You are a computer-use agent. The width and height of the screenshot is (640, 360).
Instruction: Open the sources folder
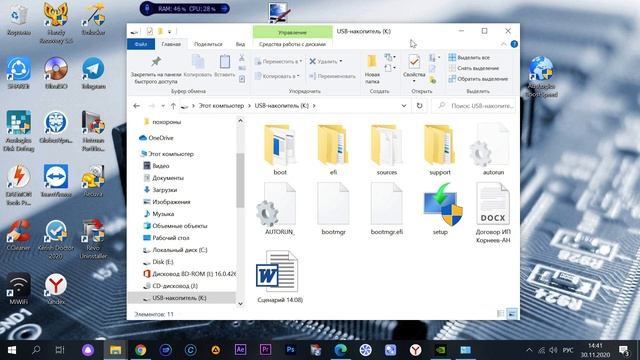point(387,149)
